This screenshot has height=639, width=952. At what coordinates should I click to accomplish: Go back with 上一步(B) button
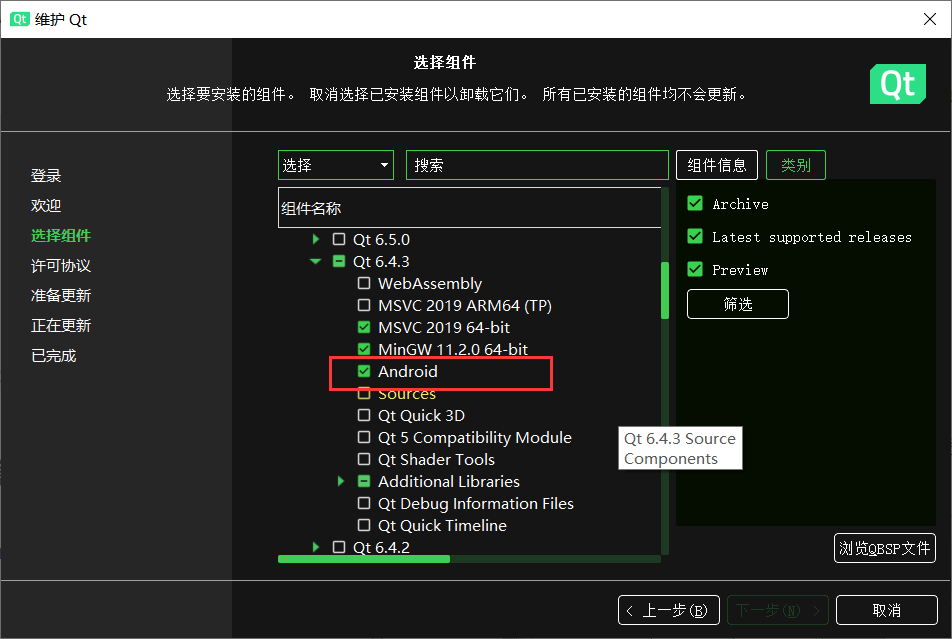click(x=668, y=610)
